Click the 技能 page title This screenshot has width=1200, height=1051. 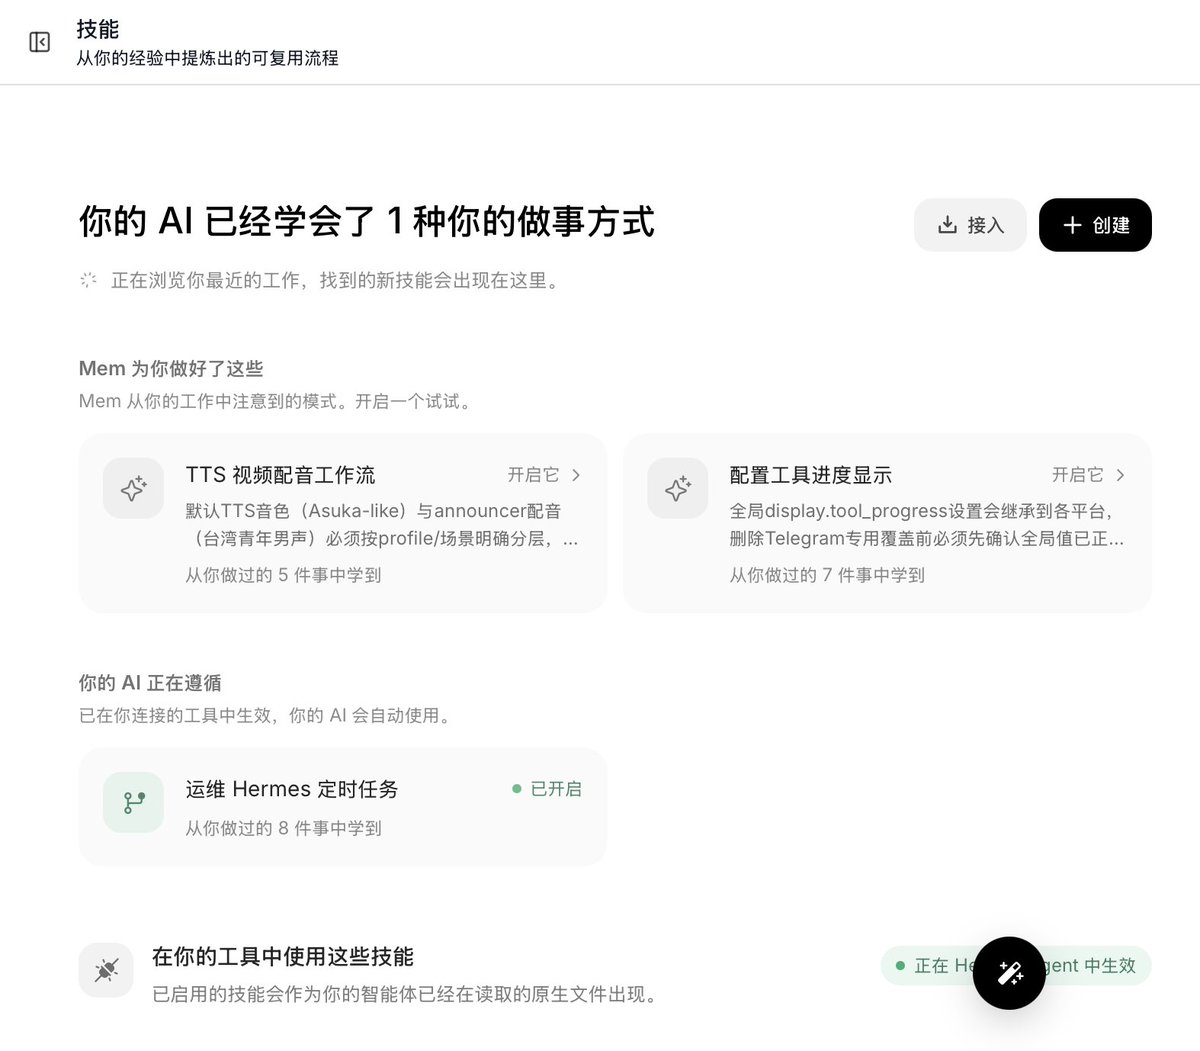click(x=98, y=29)
